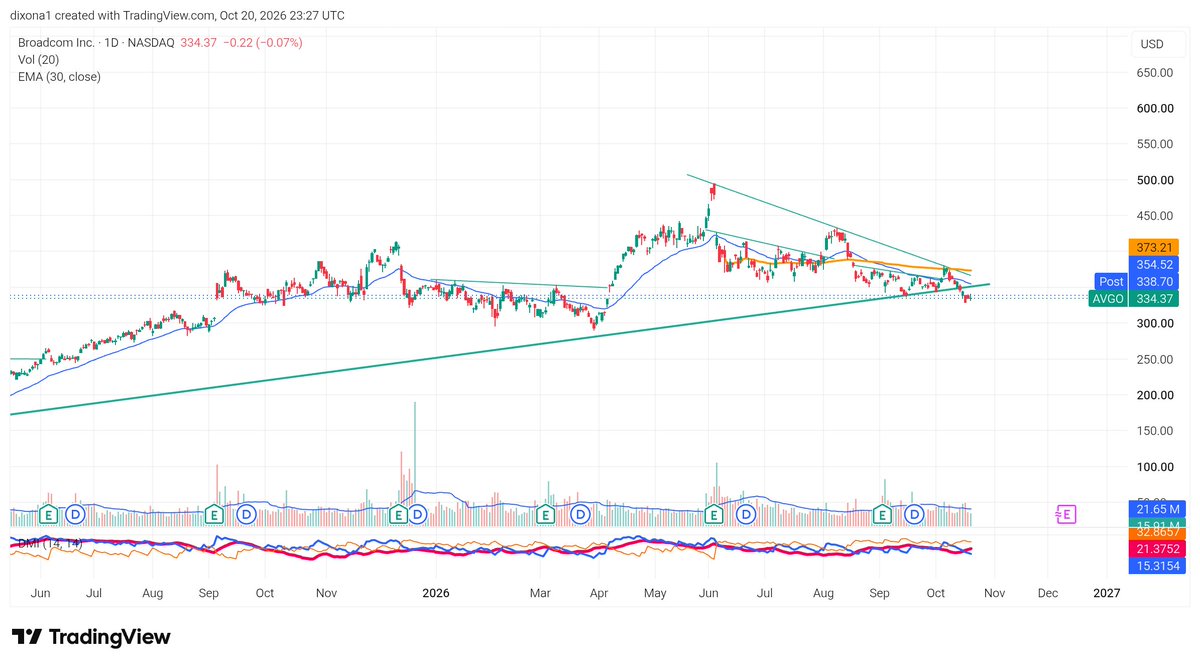
Task: Click the May label on time axis
Action: tap(655, 593)
